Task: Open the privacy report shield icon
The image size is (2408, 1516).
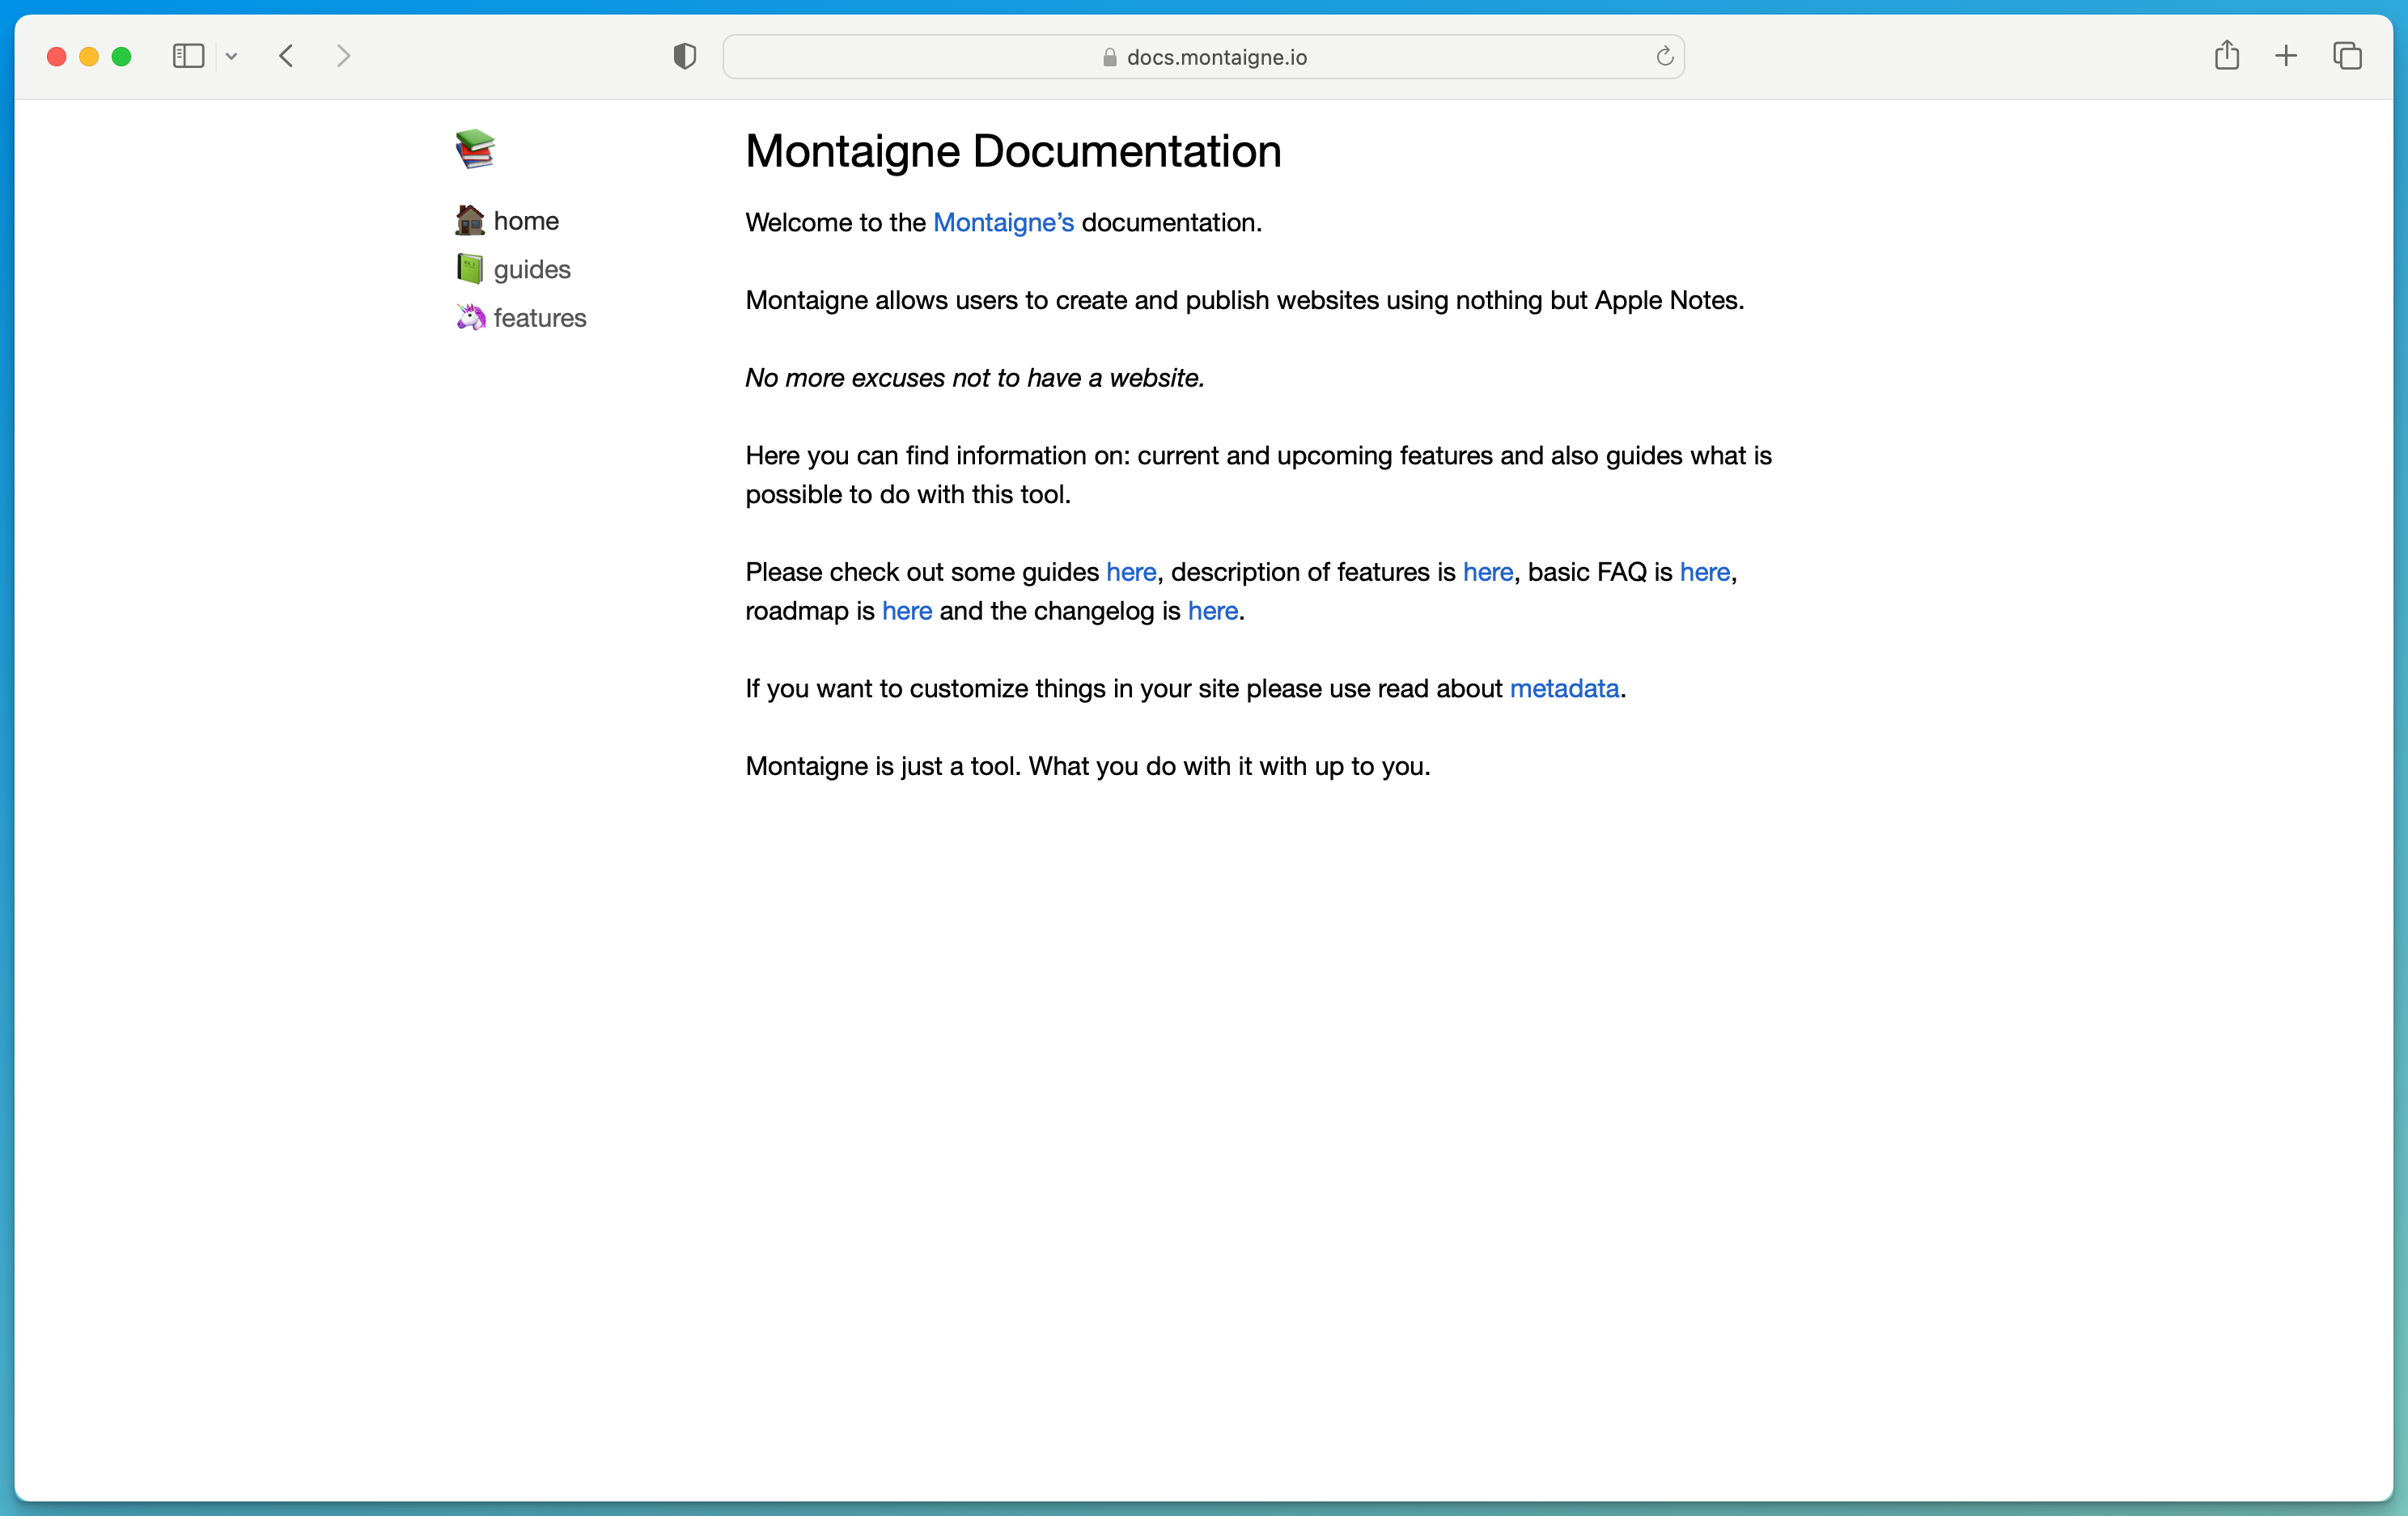Action: click(x=684, y=57)
